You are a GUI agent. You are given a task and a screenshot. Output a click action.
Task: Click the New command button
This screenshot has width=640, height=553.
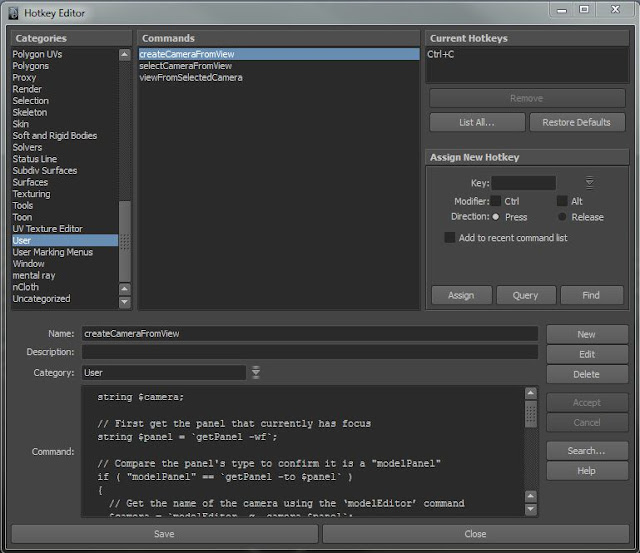(x=587, y=334)
